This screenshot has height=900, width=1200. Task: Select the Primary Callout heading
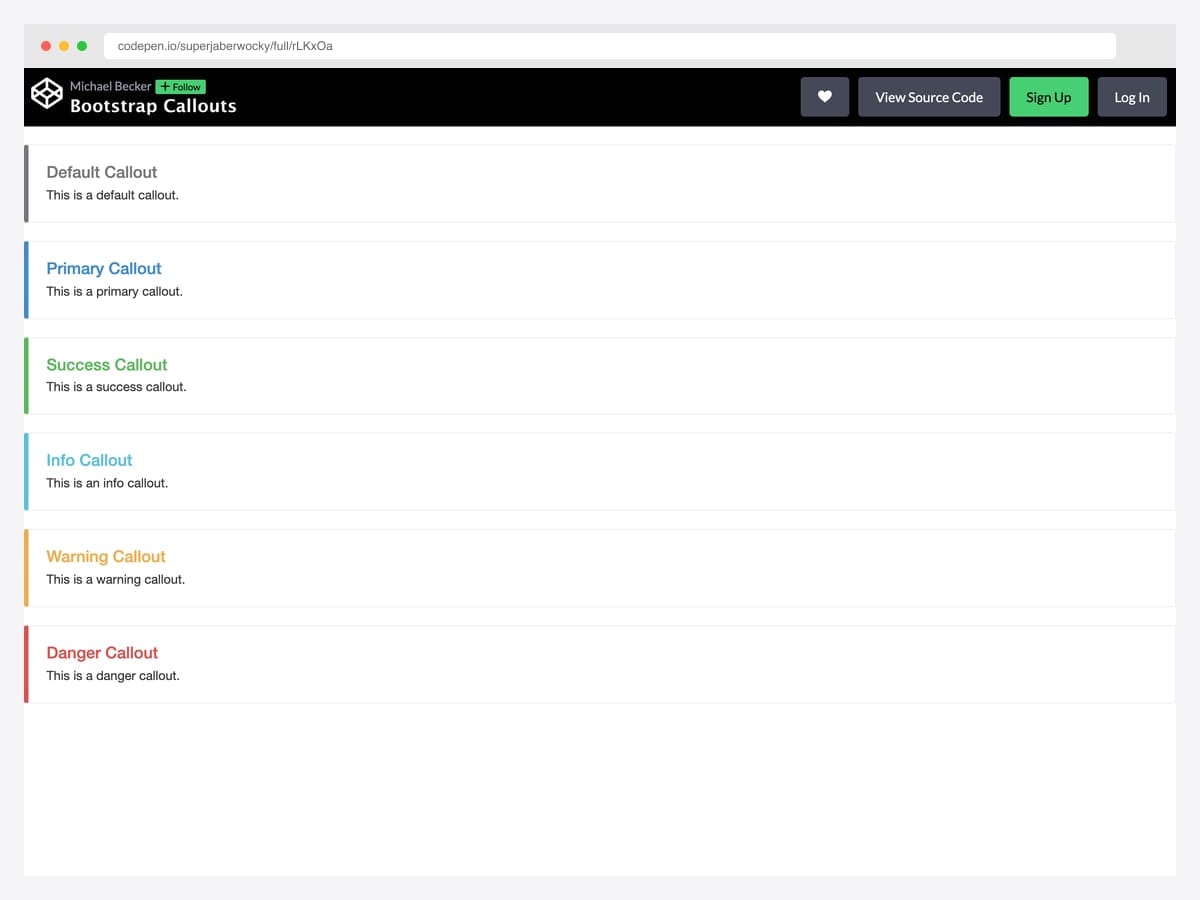pyautogui.click(x=104, y=268)
